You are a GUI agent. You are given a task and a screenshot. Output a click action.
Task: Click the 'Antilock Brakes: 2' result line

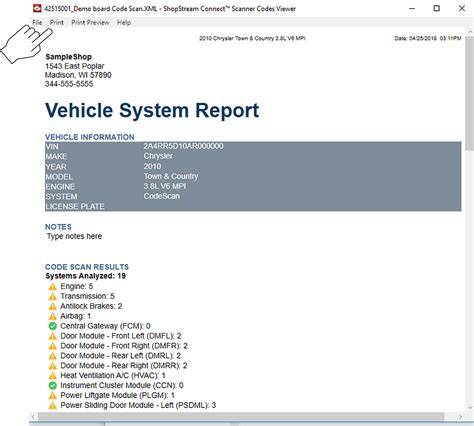[x=91, y=306]
